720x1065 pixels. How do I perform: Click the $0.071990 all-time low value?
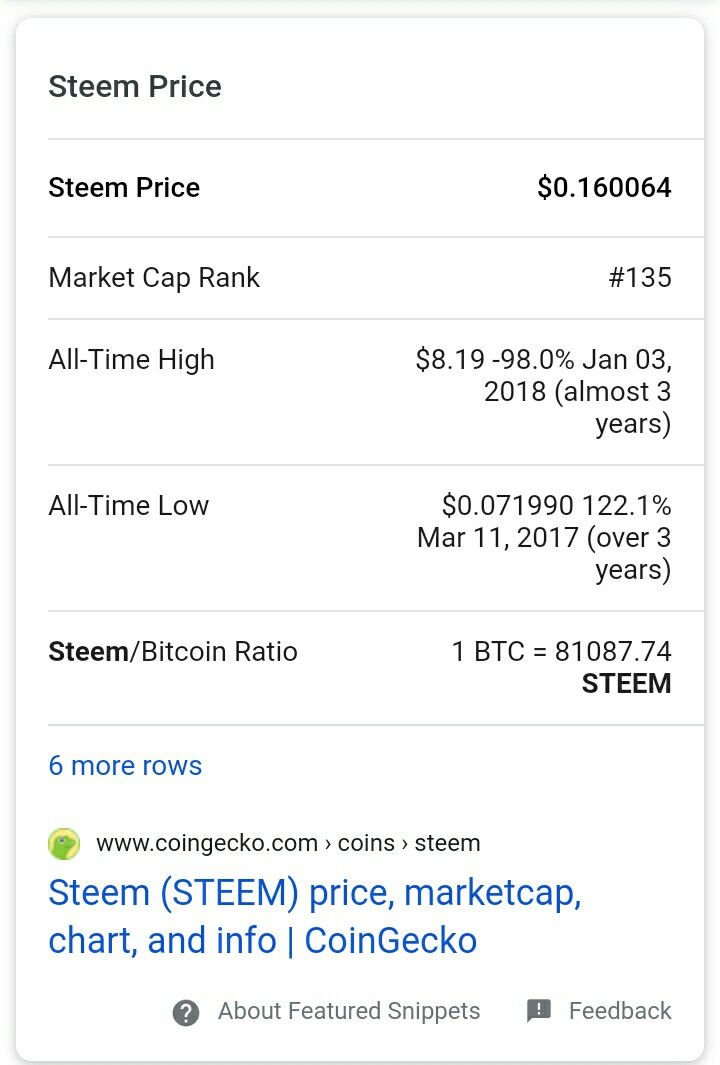[x=507, y=506]
